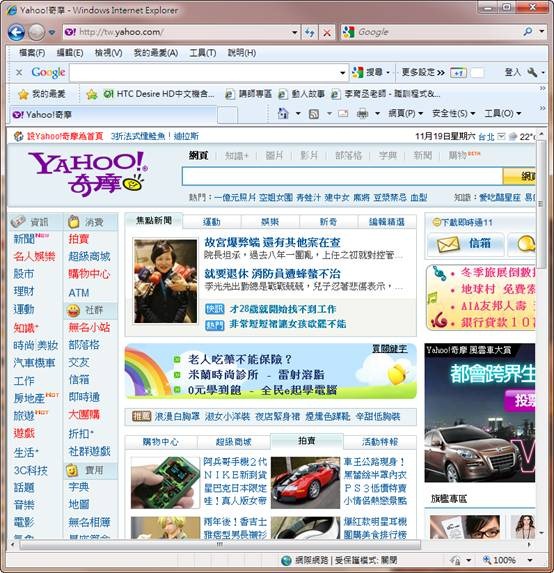Select the 編輯精選 news tab
Viewport: 554px width, 573px height.
click(x=387, y=222)
